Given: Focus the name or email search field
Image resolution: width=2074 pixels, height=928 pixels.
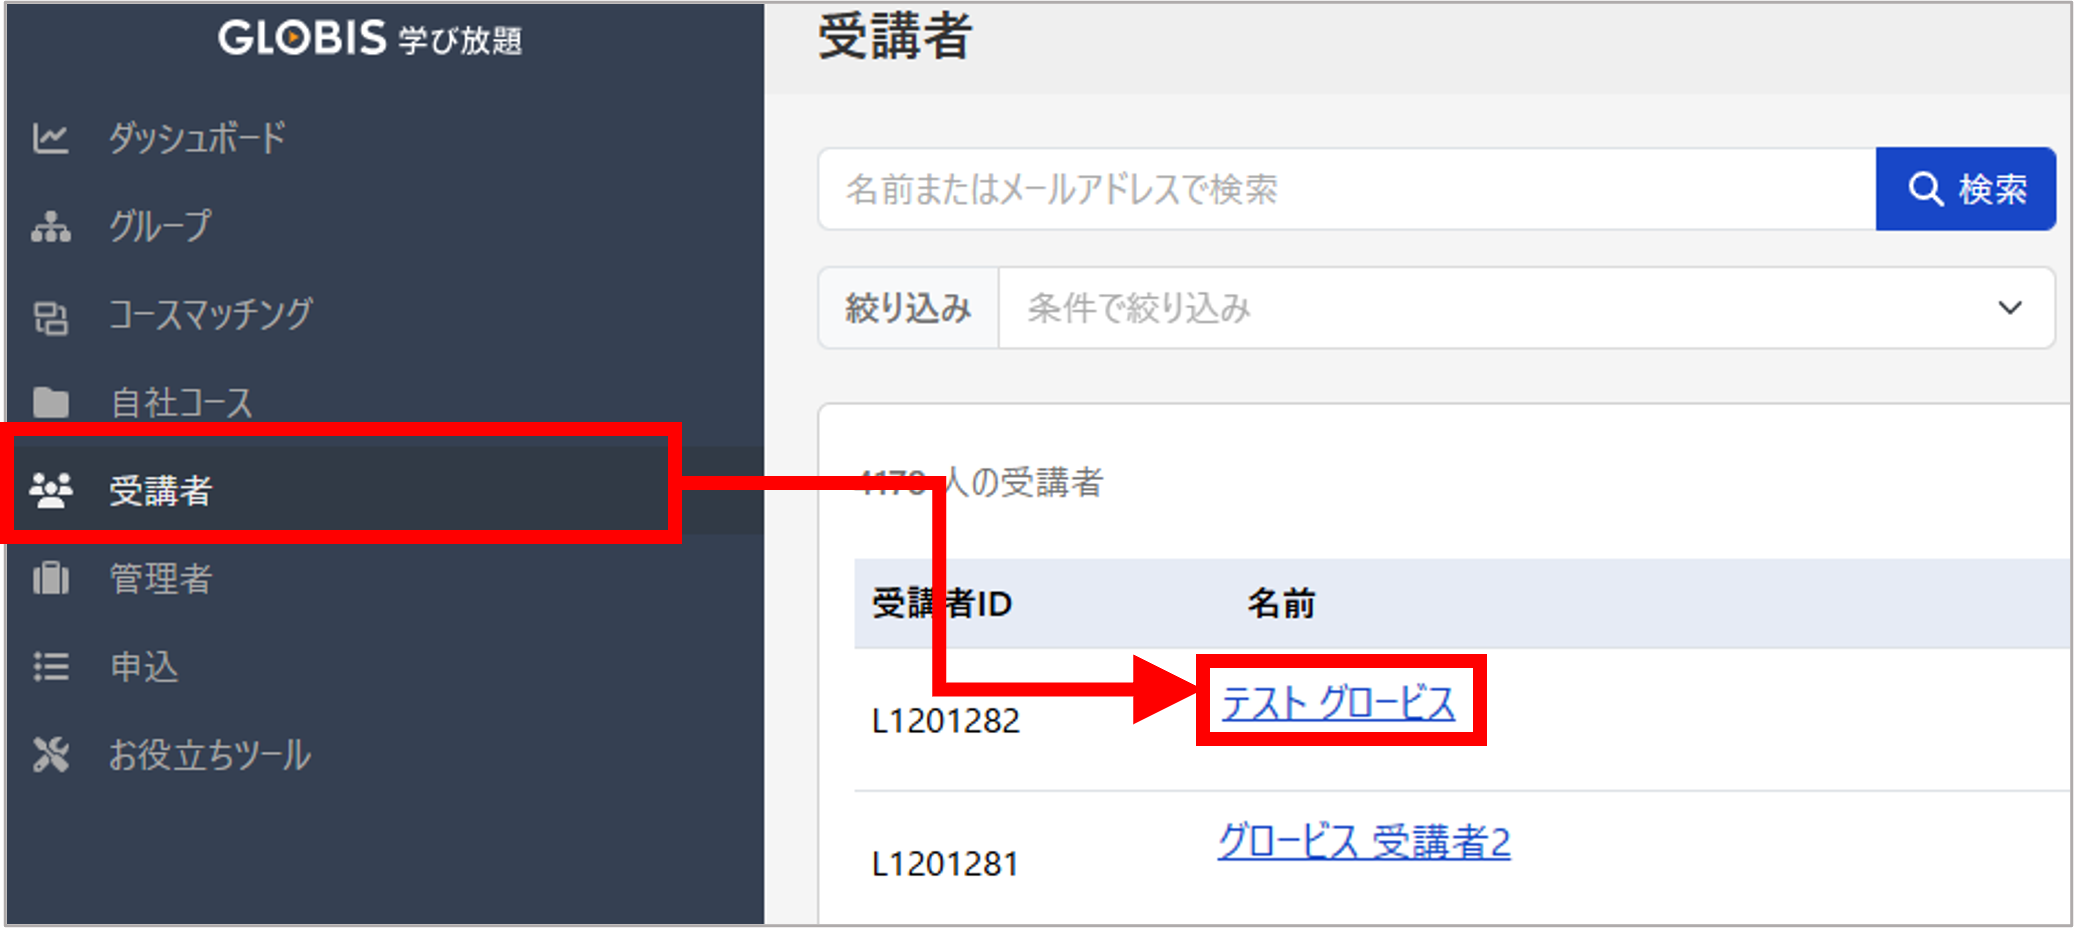Looking at the screenshot, I should click(x=1347, y=189).
